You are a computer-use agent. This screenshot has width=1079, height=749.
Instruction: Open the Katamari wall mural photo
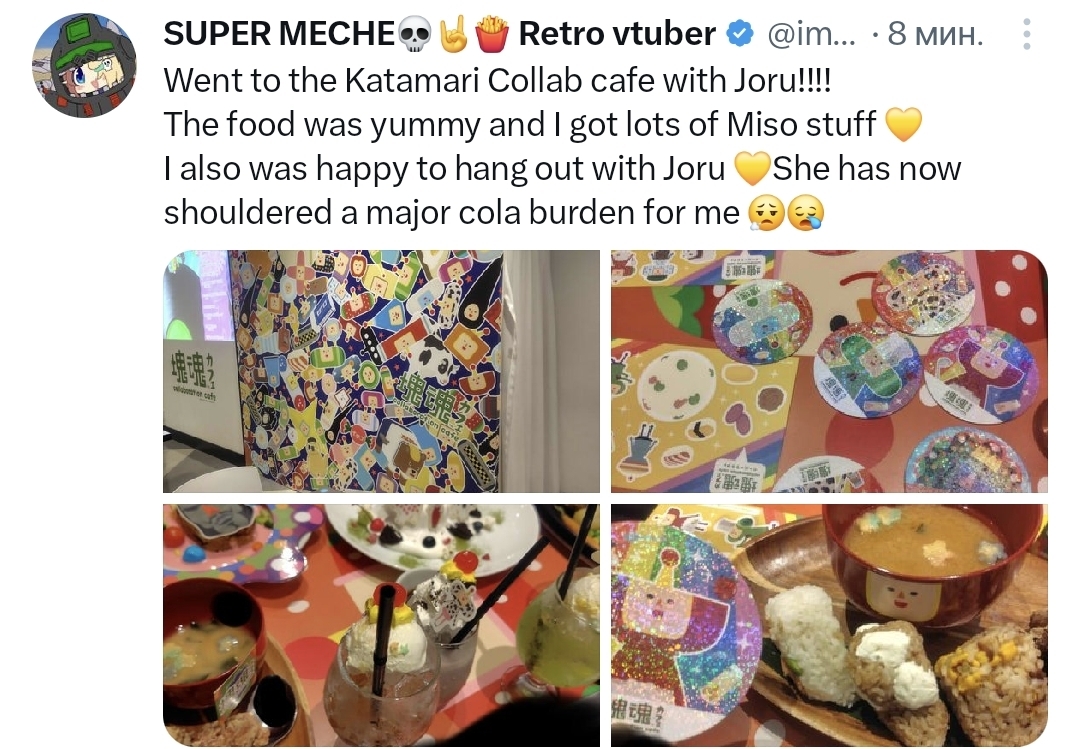pyautogui.click(x=381, y=371)
